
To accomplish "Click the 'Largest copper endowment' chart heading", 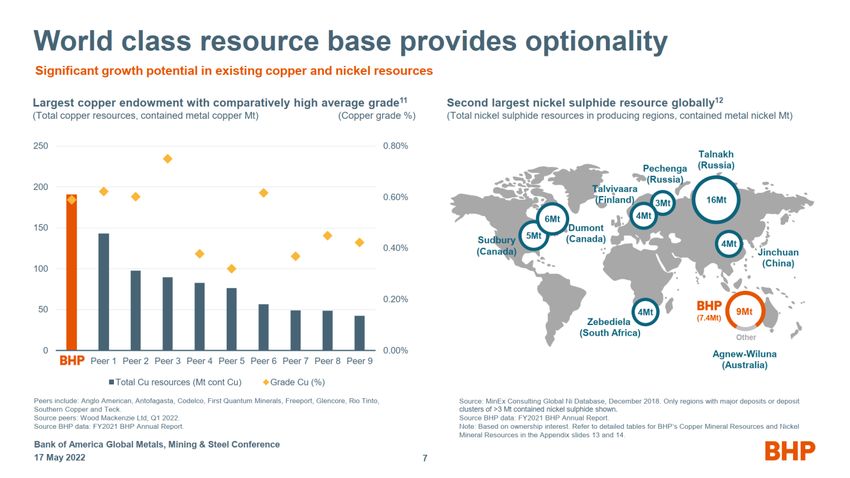I will [x=220, y=102].
